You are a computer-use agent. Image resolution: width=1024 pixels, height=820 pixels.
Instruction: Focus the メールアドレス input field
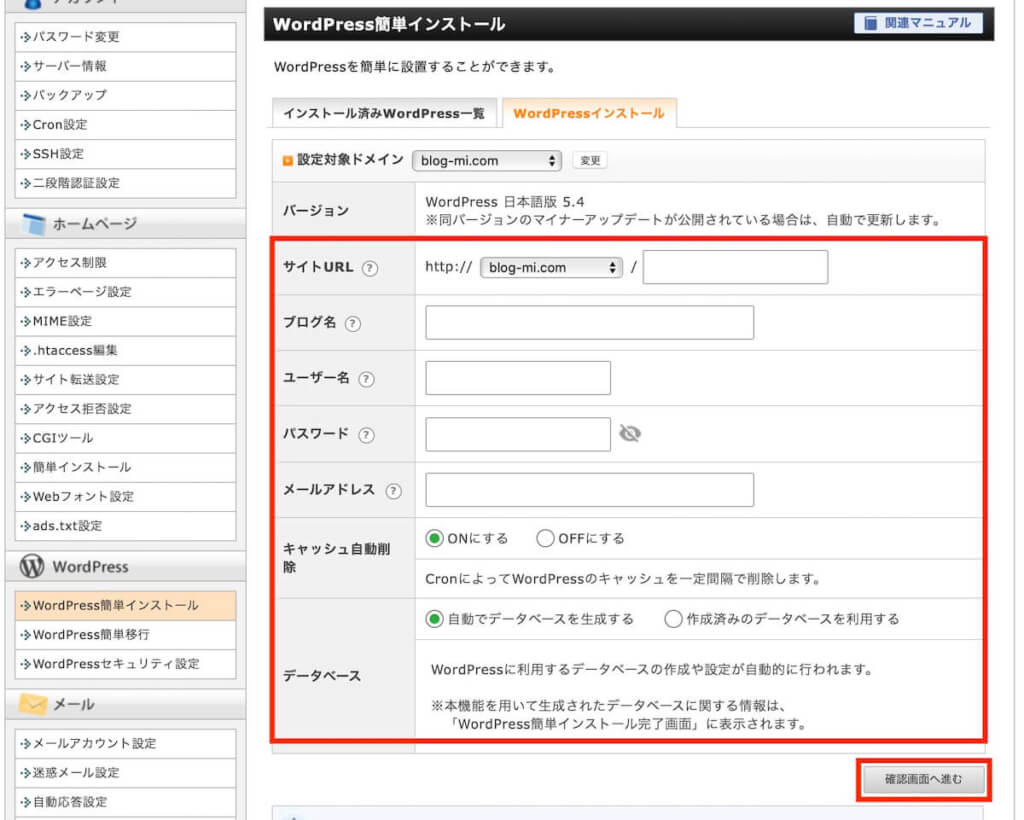pyautogui.click(x=589, y=490)
